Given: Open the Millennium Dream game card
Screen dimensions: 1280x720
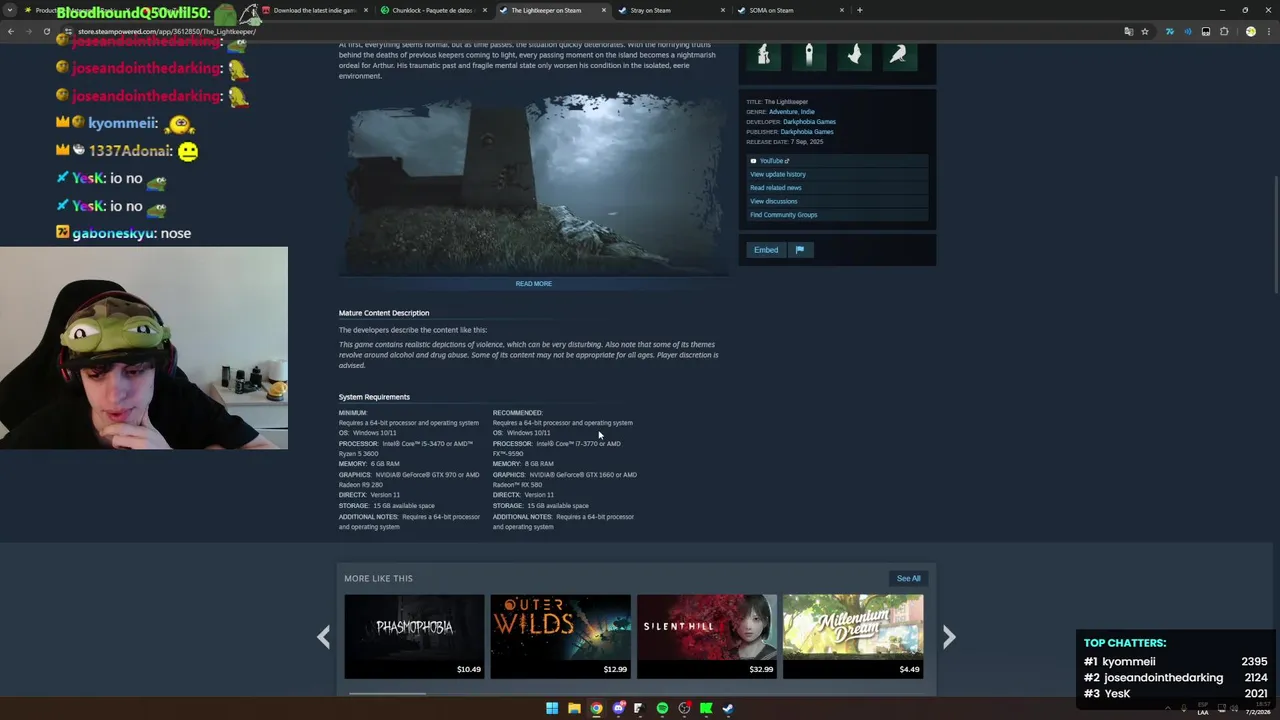Looking at the screenshot, I should (x=853, y=637).
